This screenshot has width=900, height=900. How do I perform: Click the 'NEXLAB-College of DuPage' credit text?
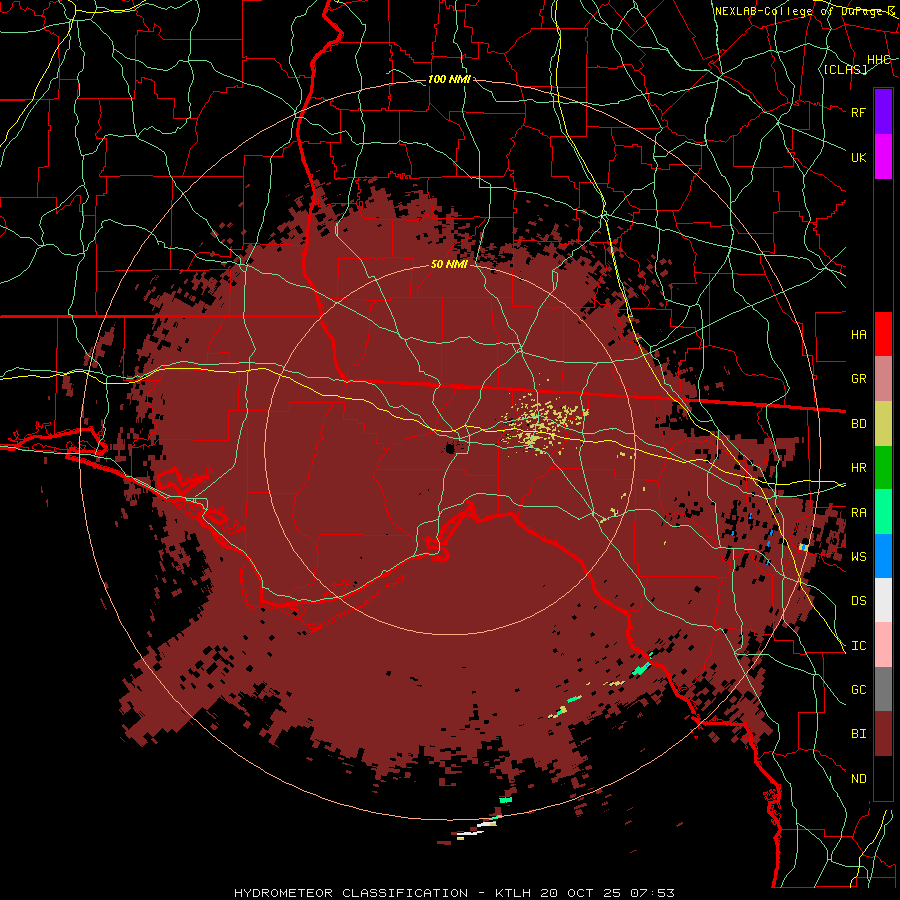coord(801,11)
